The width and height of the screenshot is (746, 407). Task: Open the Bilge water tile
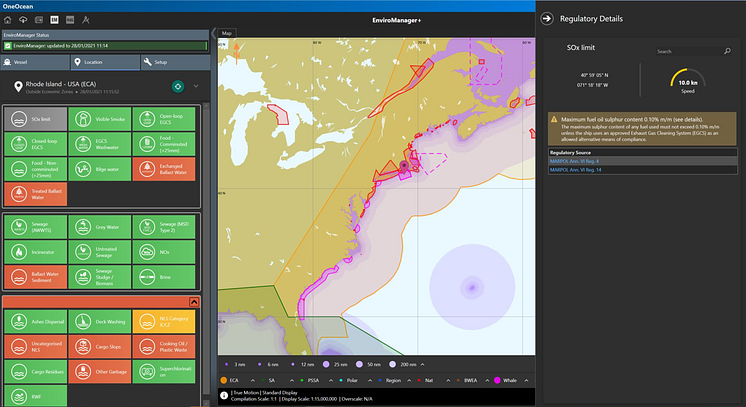coord(99,169)
